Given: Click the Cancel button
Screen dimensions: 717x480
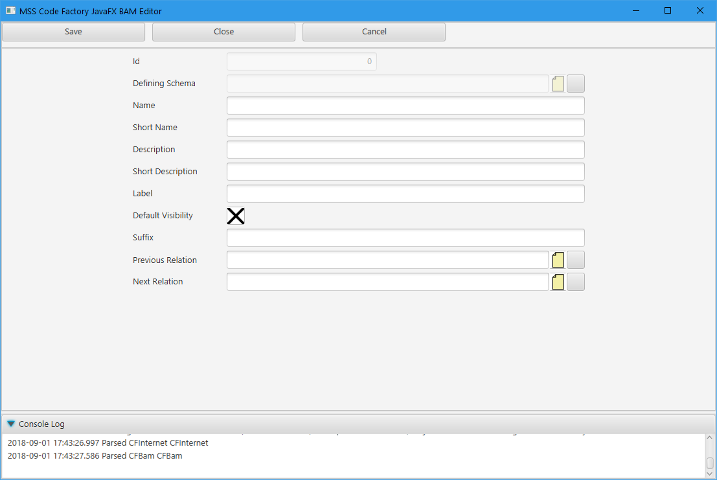Looking at the screenshot, I should tap(373, 32).
